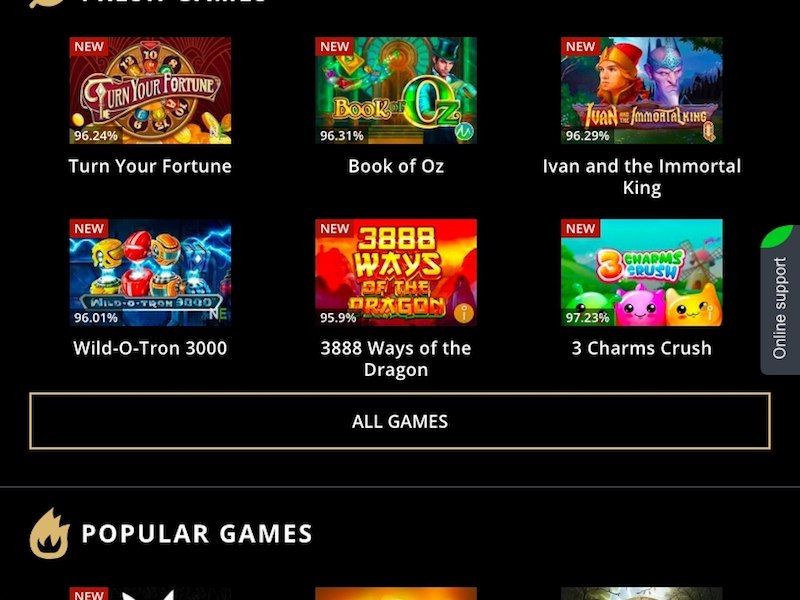800x600 pixels.
Task: Click the Book of Oz title link
Action: [396, 166]
